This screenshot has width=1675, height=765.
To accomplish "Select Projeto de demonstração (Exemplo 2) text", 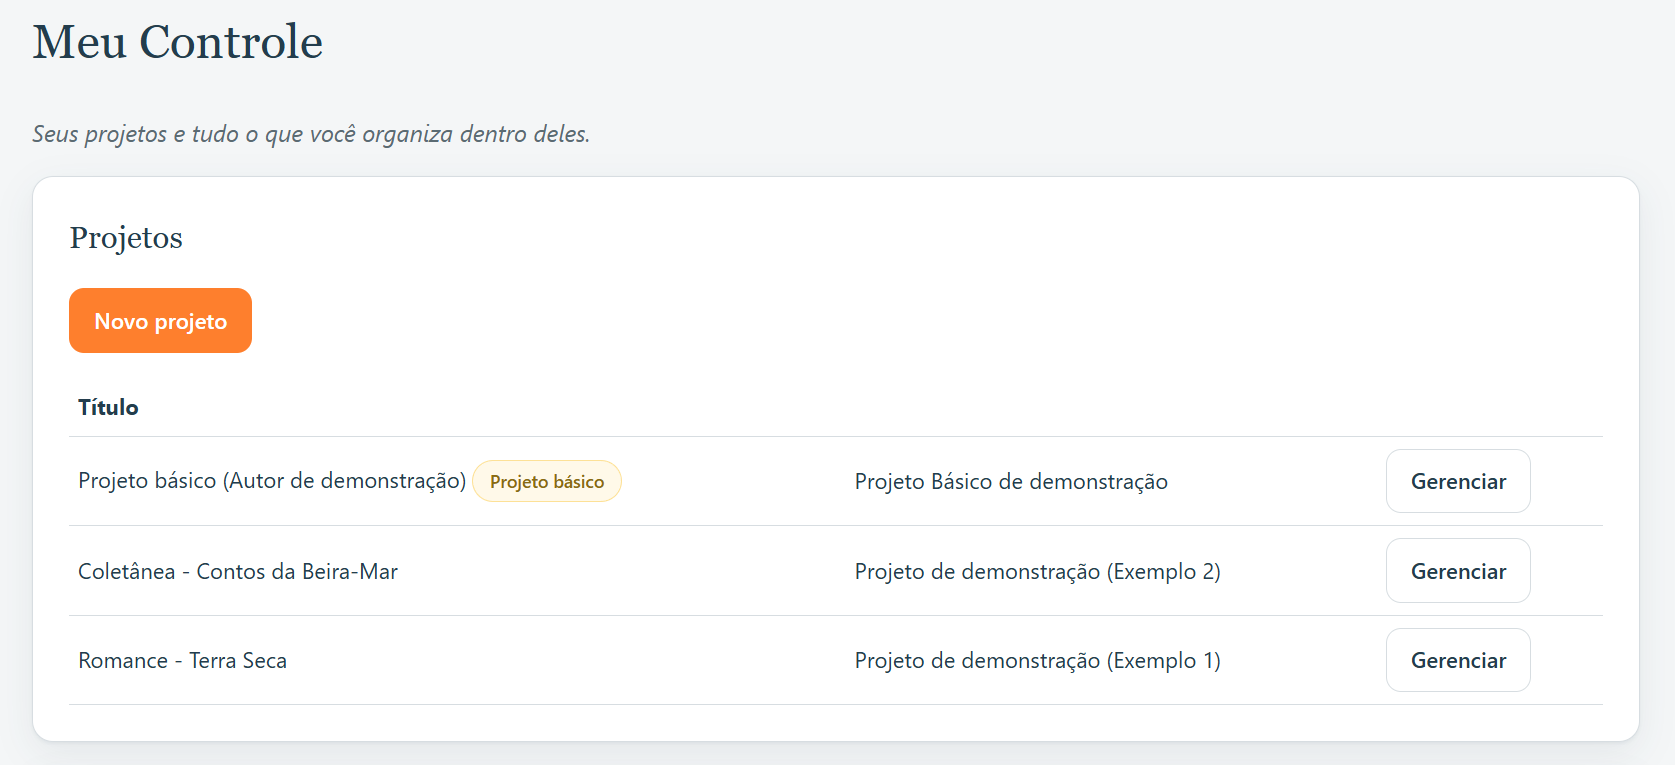I will 1037,571.
